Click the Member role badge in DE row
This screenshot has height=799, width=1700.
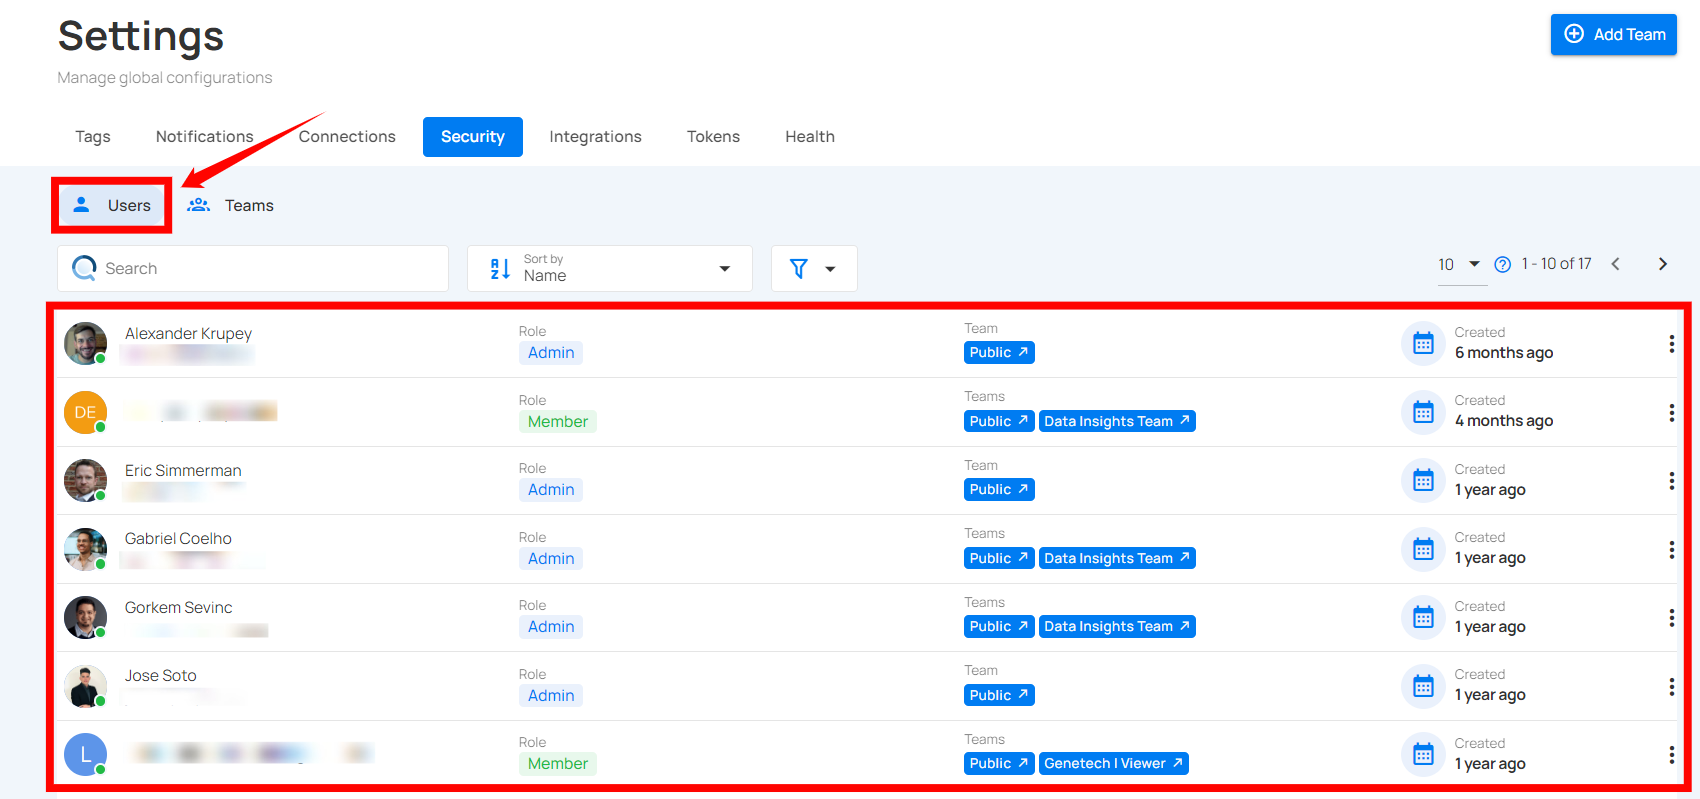(558, 422)
